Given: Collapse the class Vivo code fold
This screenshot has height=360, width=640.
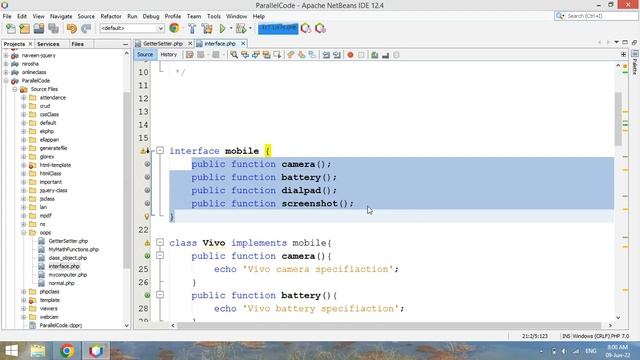Looking at the screenshot, I should (160, 242).
